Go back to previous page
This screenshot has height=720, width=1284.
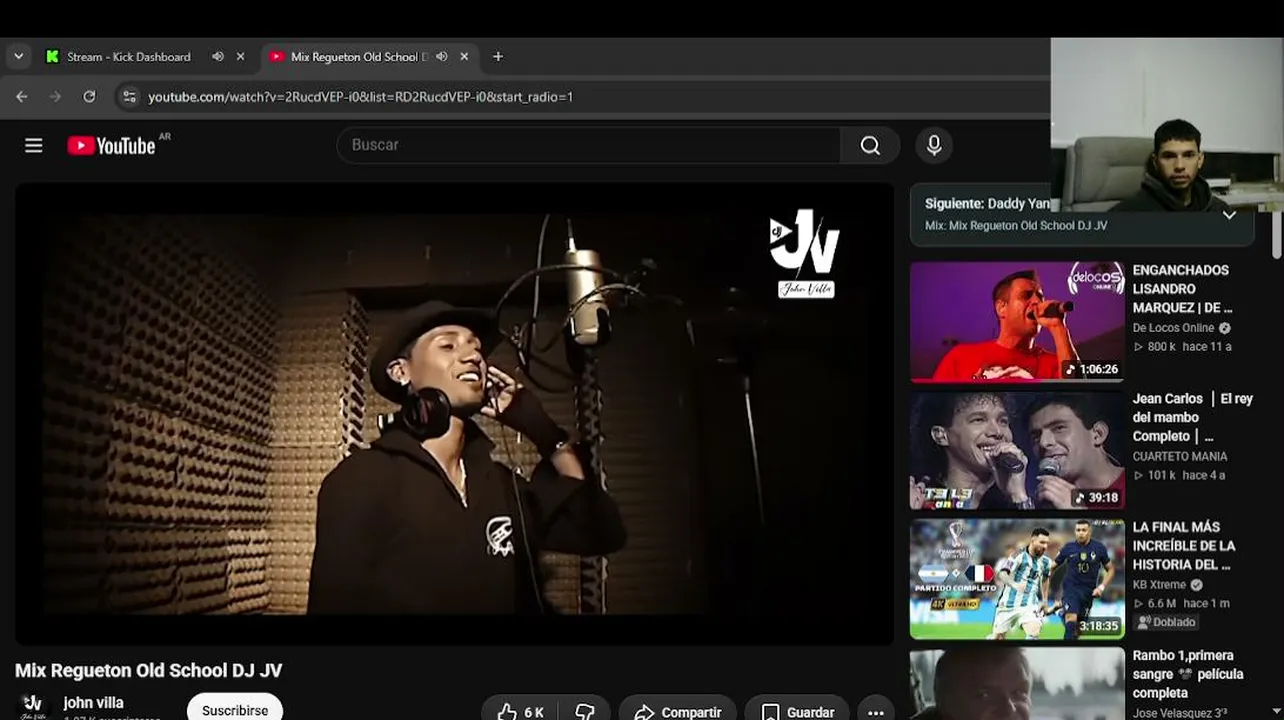(22, 97)
